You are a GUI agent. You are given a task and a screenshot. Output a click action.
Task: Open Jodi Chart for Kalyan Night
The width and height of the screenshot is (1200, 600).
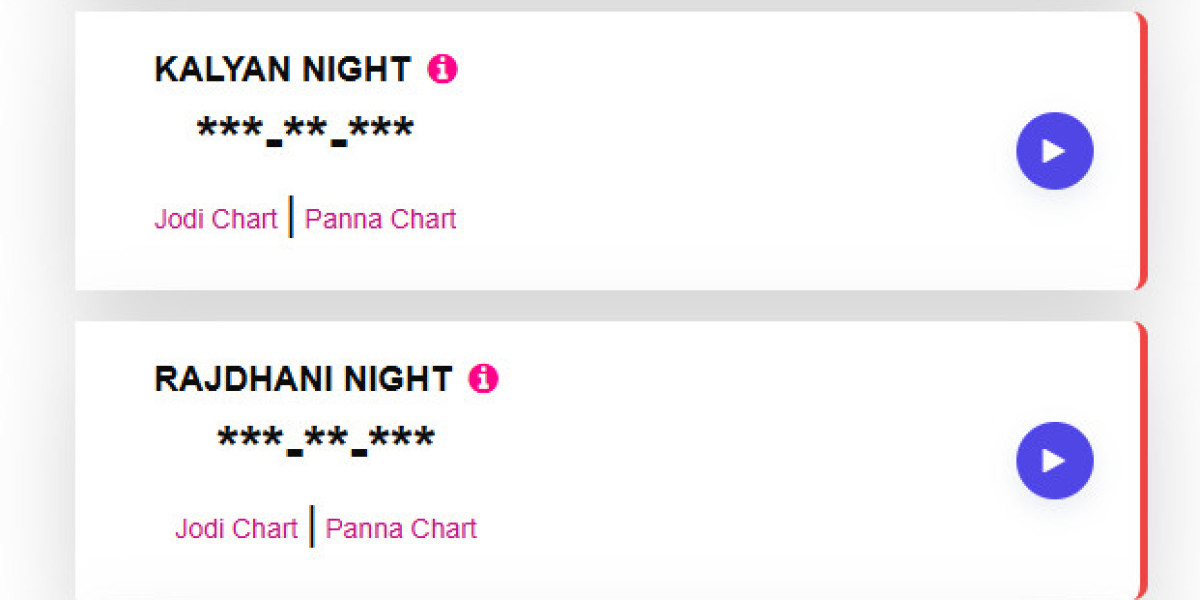click(215, 219)
